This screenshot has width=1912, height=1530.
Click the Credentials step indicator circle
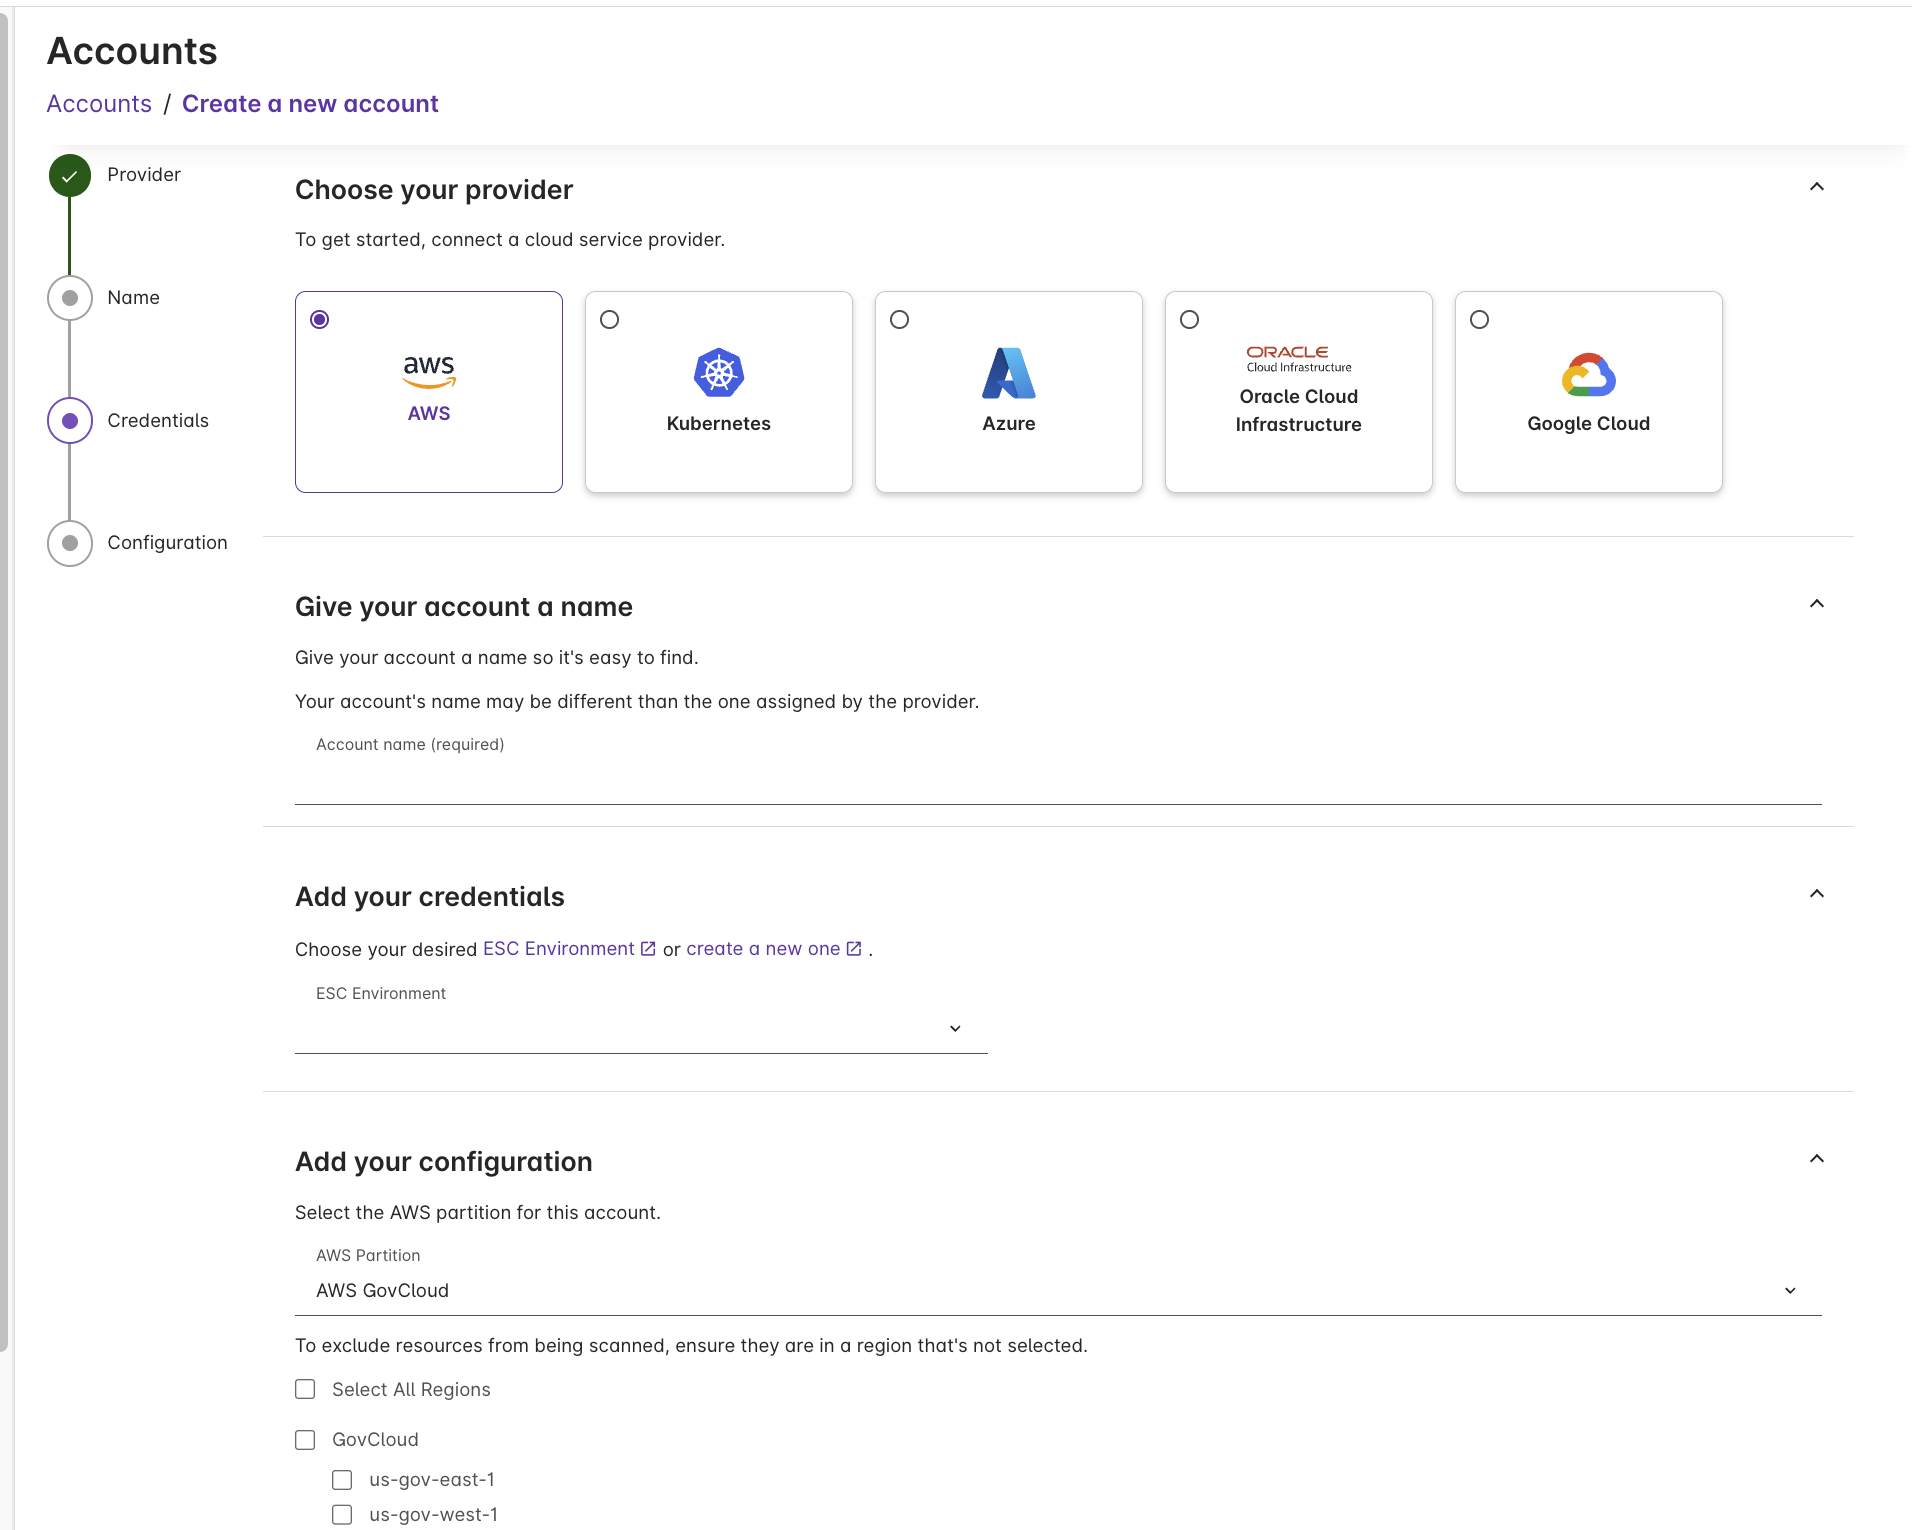(68, 420)
